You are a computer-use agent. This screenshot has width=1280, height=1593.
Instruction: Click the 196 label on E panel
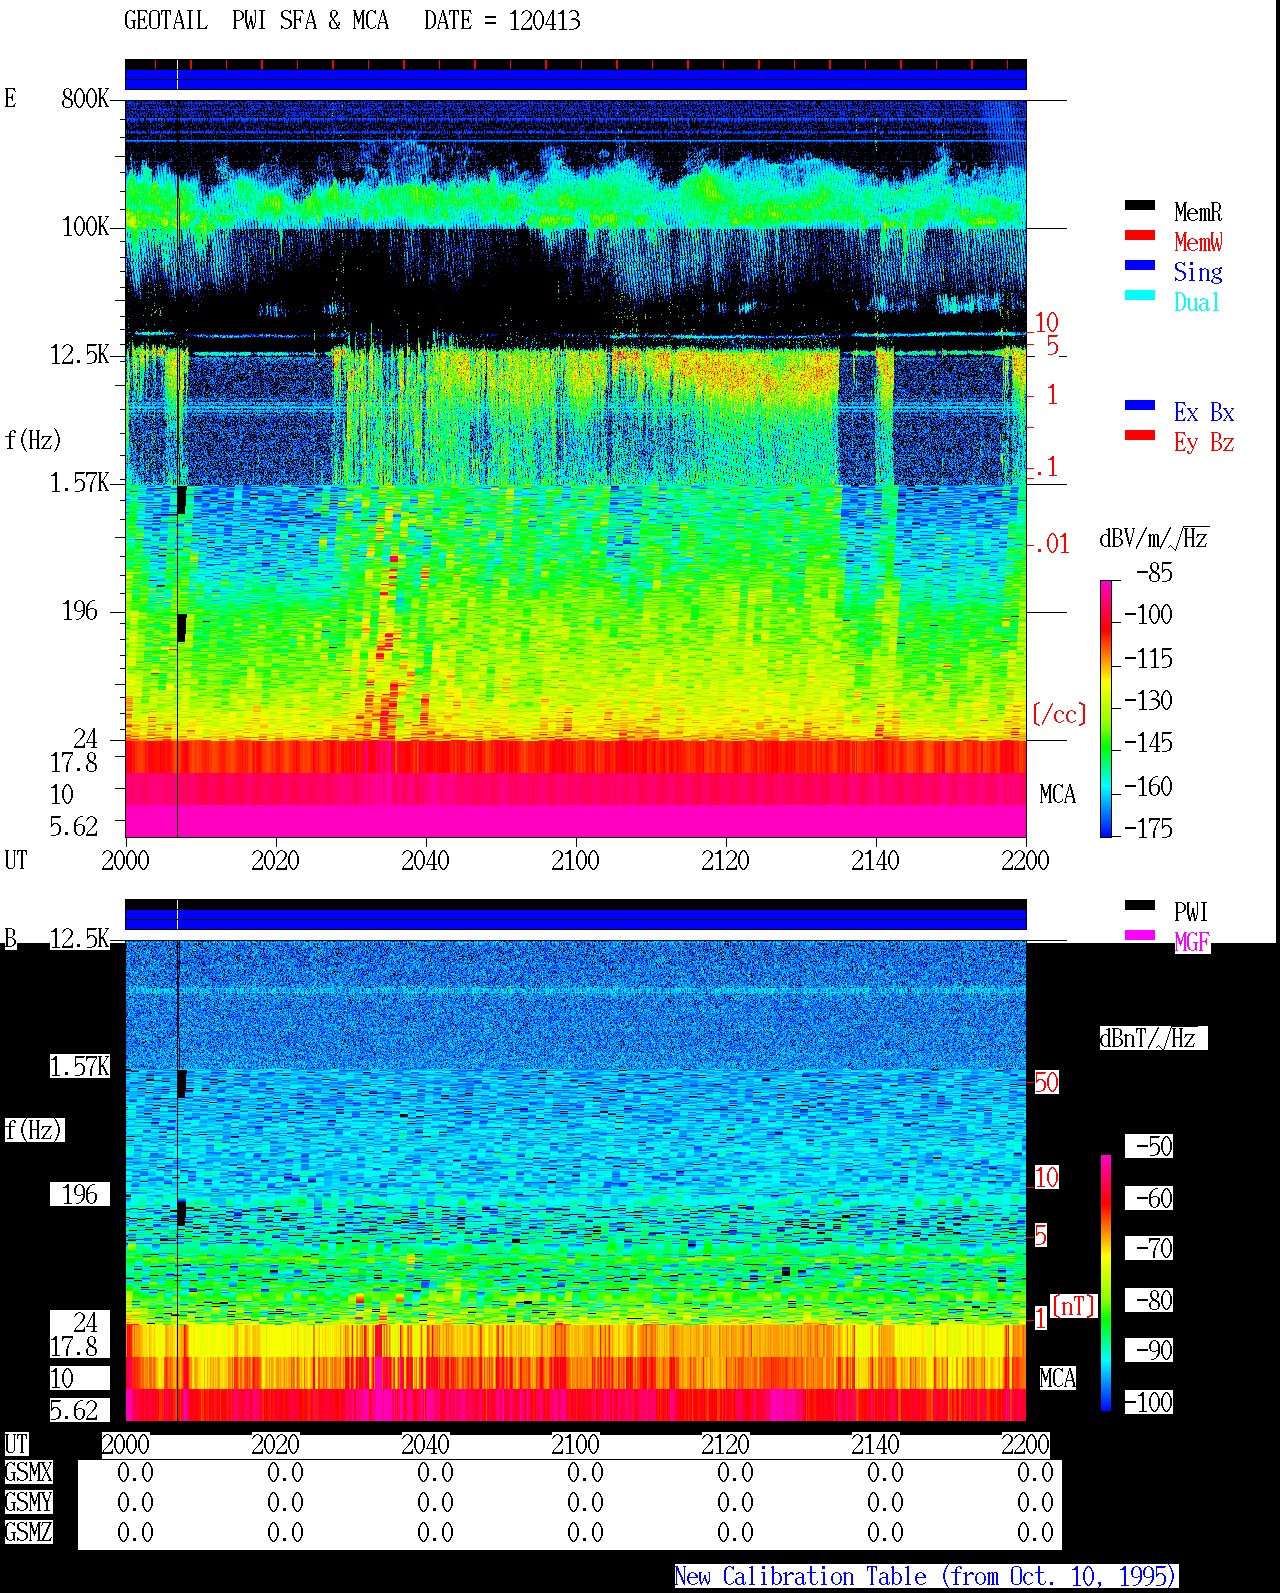pos(80,610)
